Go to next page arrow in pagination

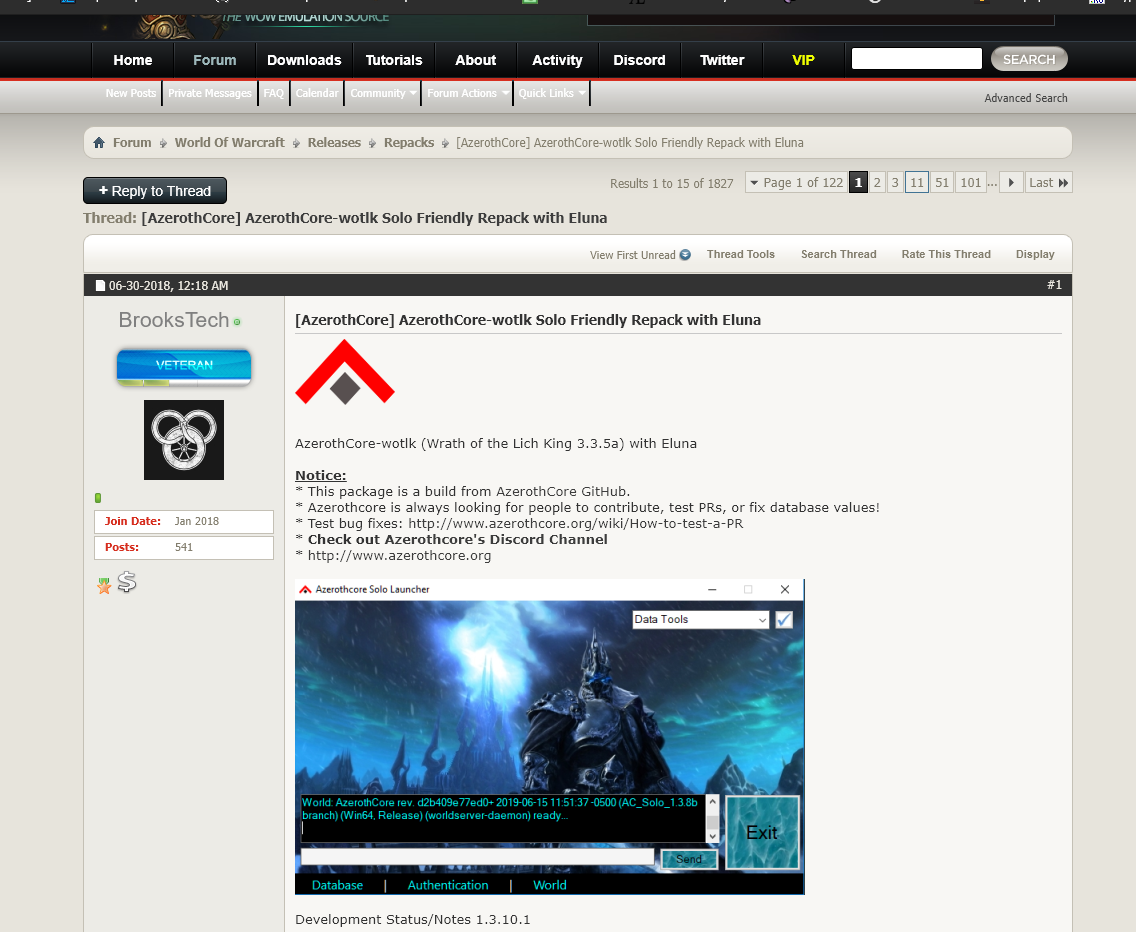click(1011, 183)
